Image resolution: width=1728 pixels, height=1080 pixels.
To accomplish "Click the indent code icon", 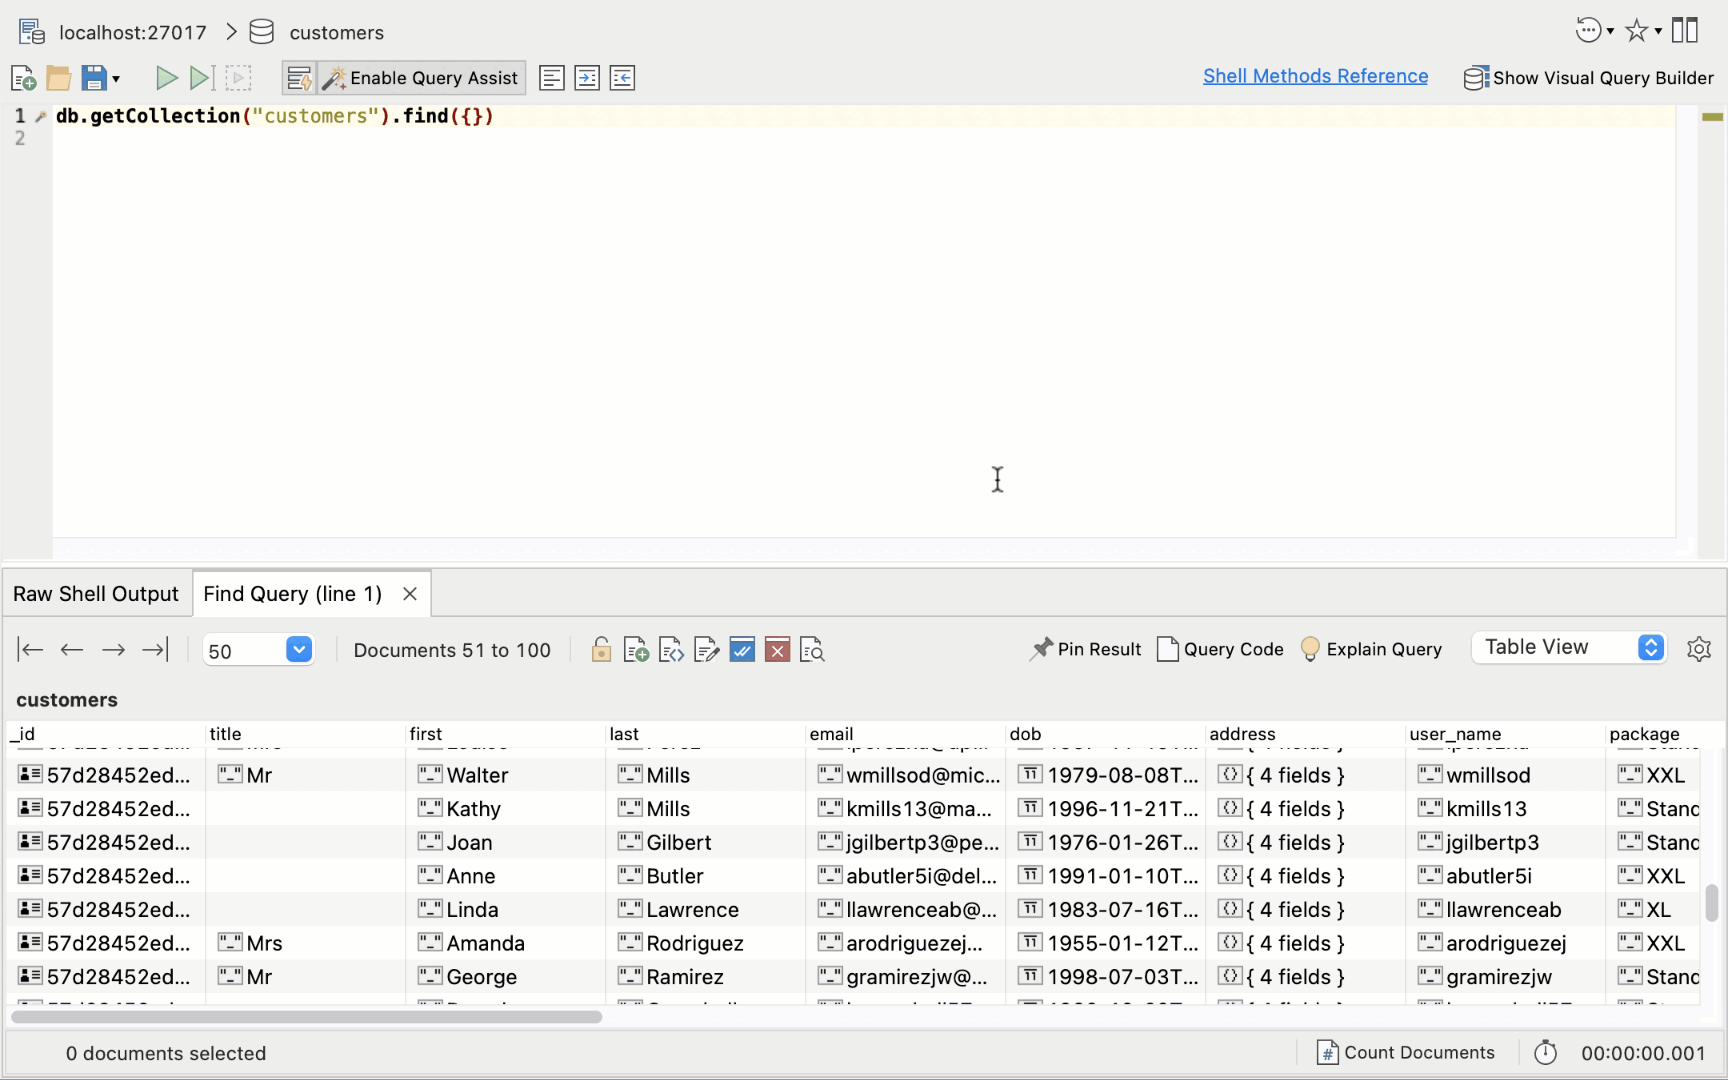I will (x=587, y=78).
